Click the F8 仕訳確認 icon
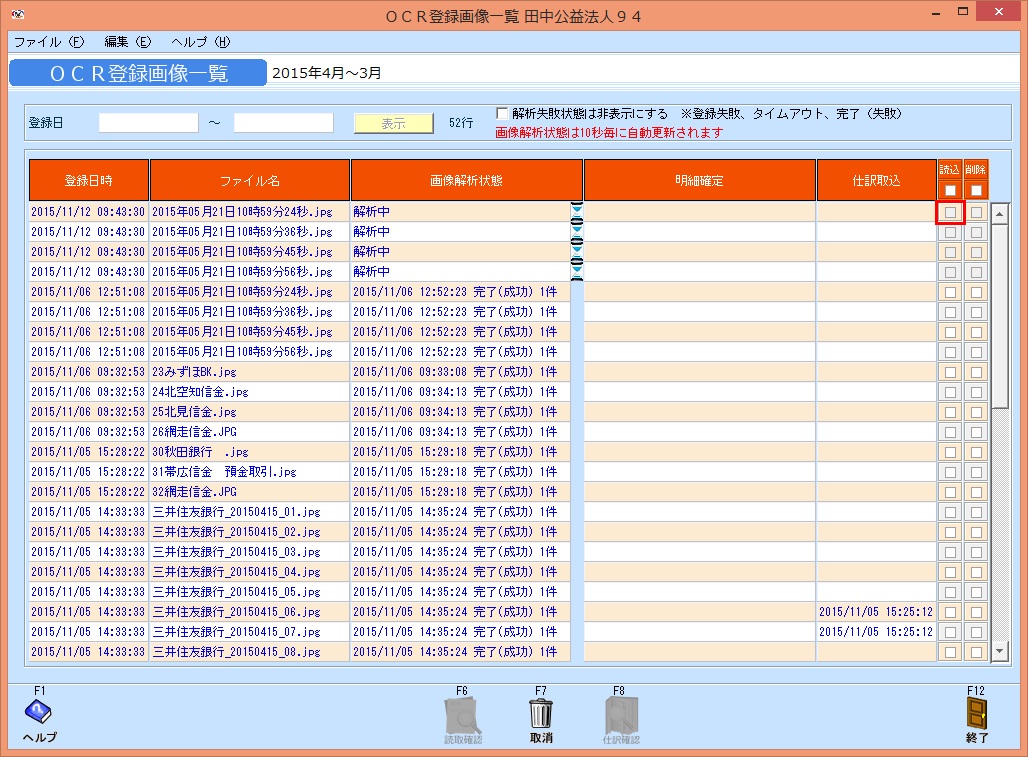This screenshot has width=1028, height=757. click(621, 713)
